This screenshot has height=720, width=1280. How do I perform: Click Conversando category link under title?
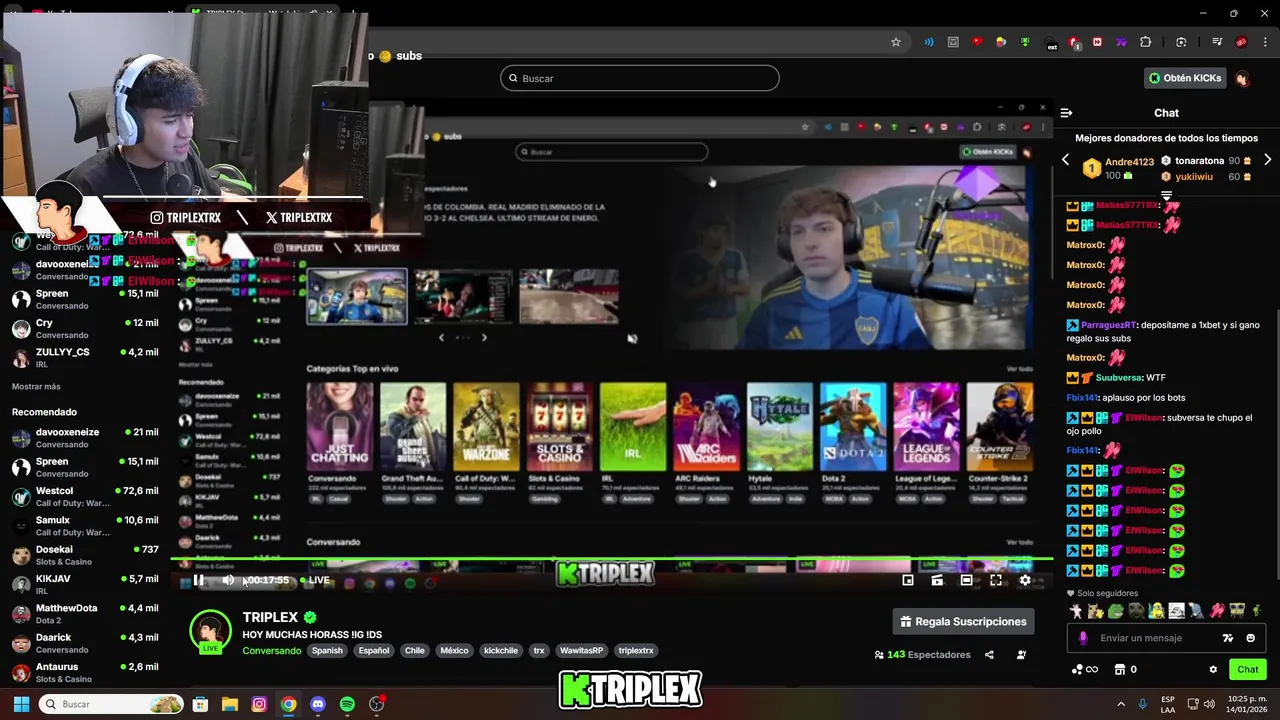click(x=271, y=651)
